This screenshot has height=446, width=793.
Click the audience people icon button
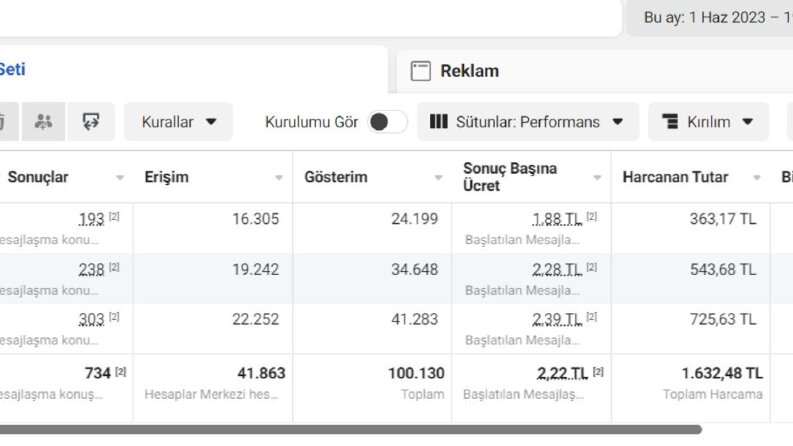[43, 122]
